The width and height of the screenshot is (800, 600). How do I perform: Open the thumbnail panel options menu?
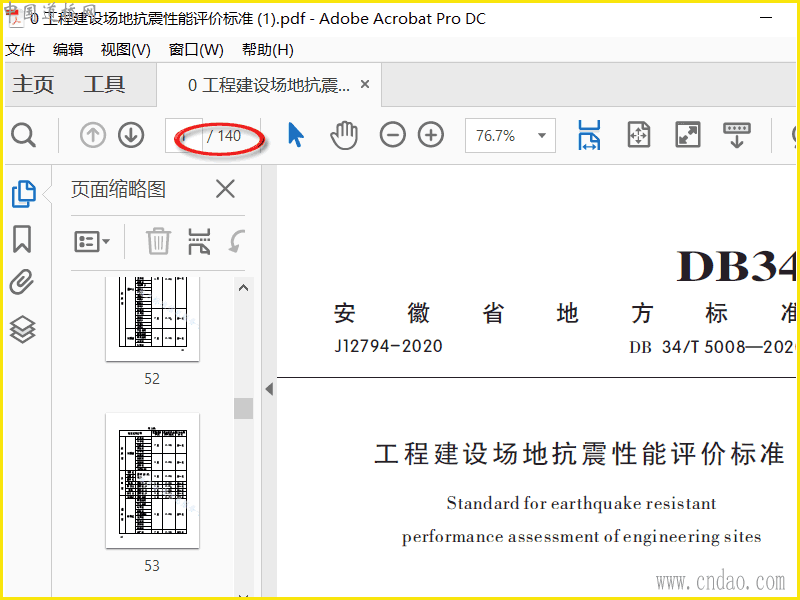[x=92, y=241]
